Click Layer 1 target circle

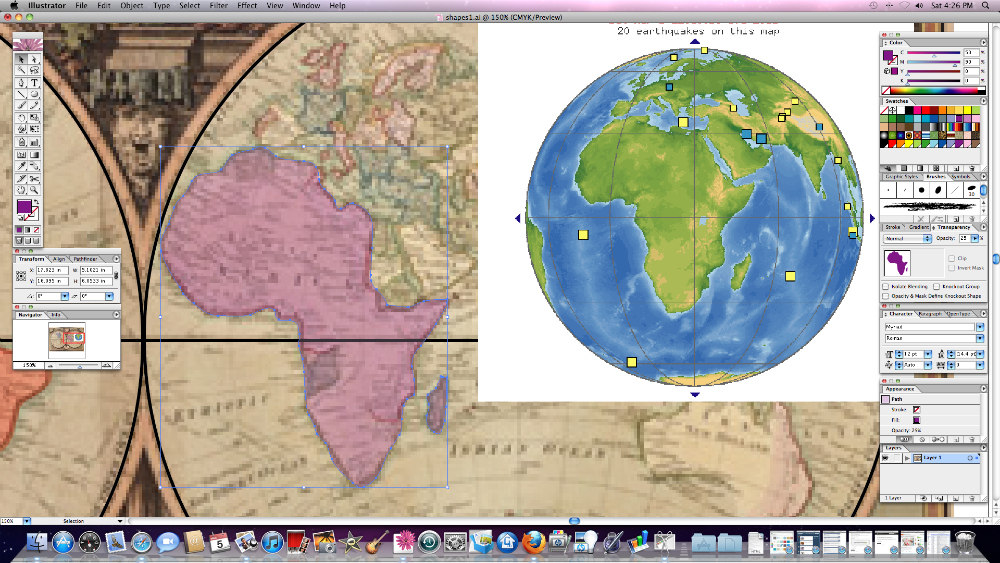pos(970,458)
